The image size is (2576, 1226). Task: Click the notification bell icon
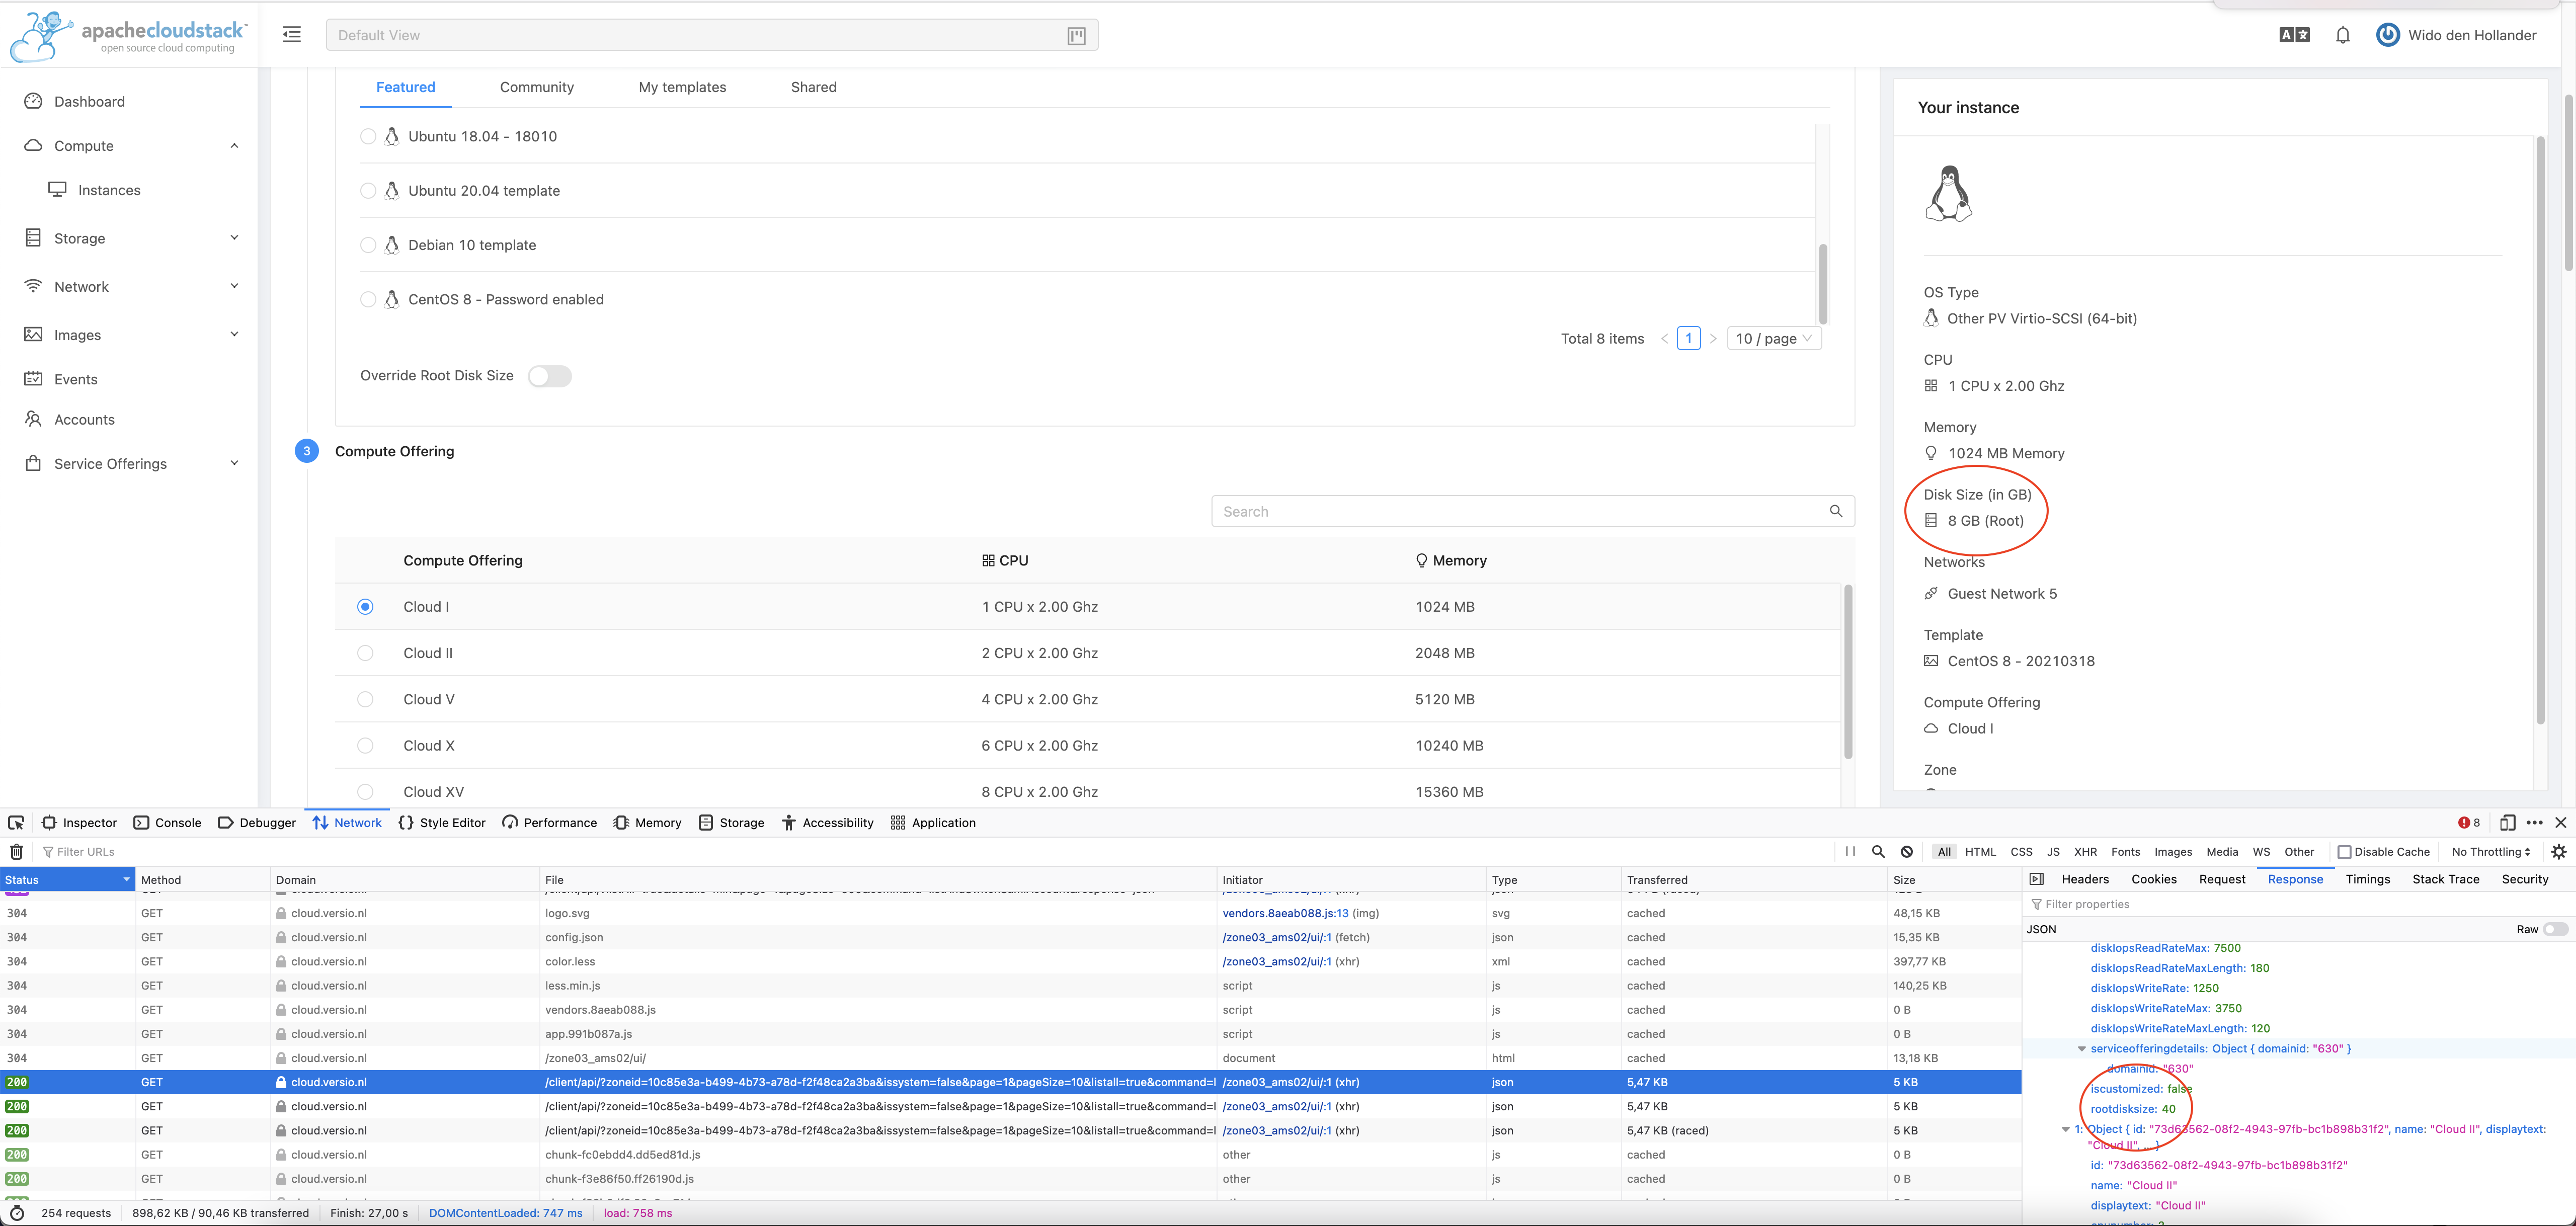click(2343, 34)
